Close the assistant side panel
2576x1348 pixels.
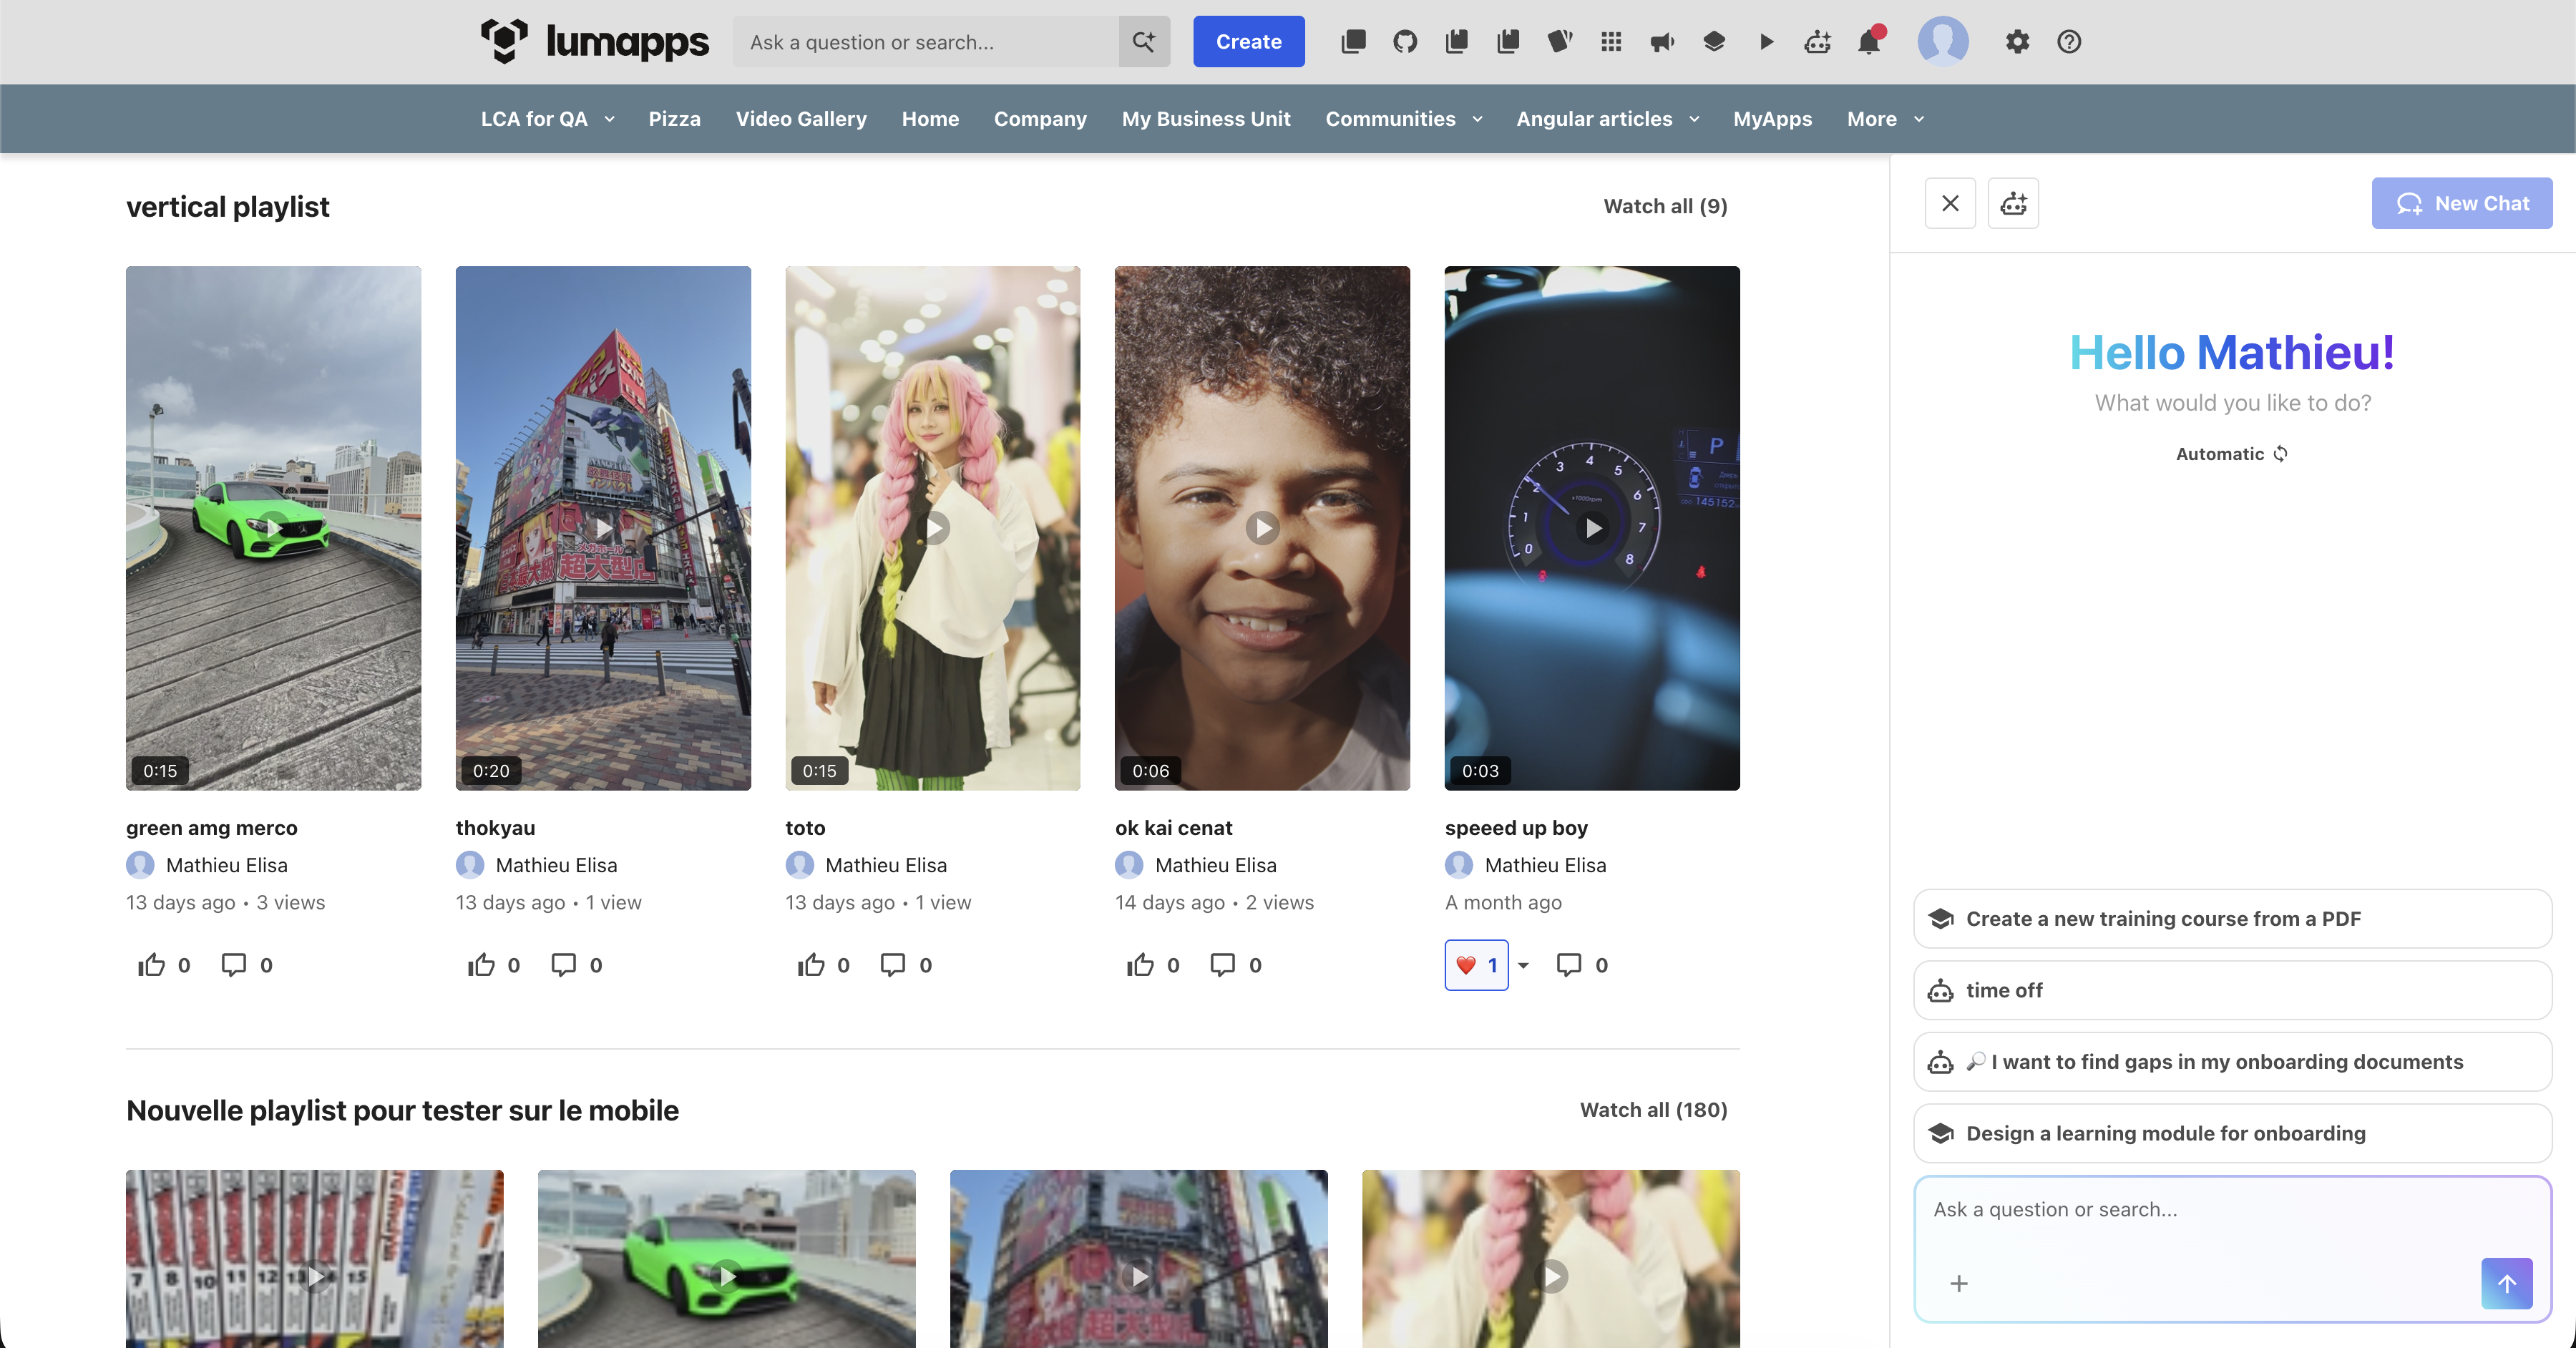coord(1950,204)
